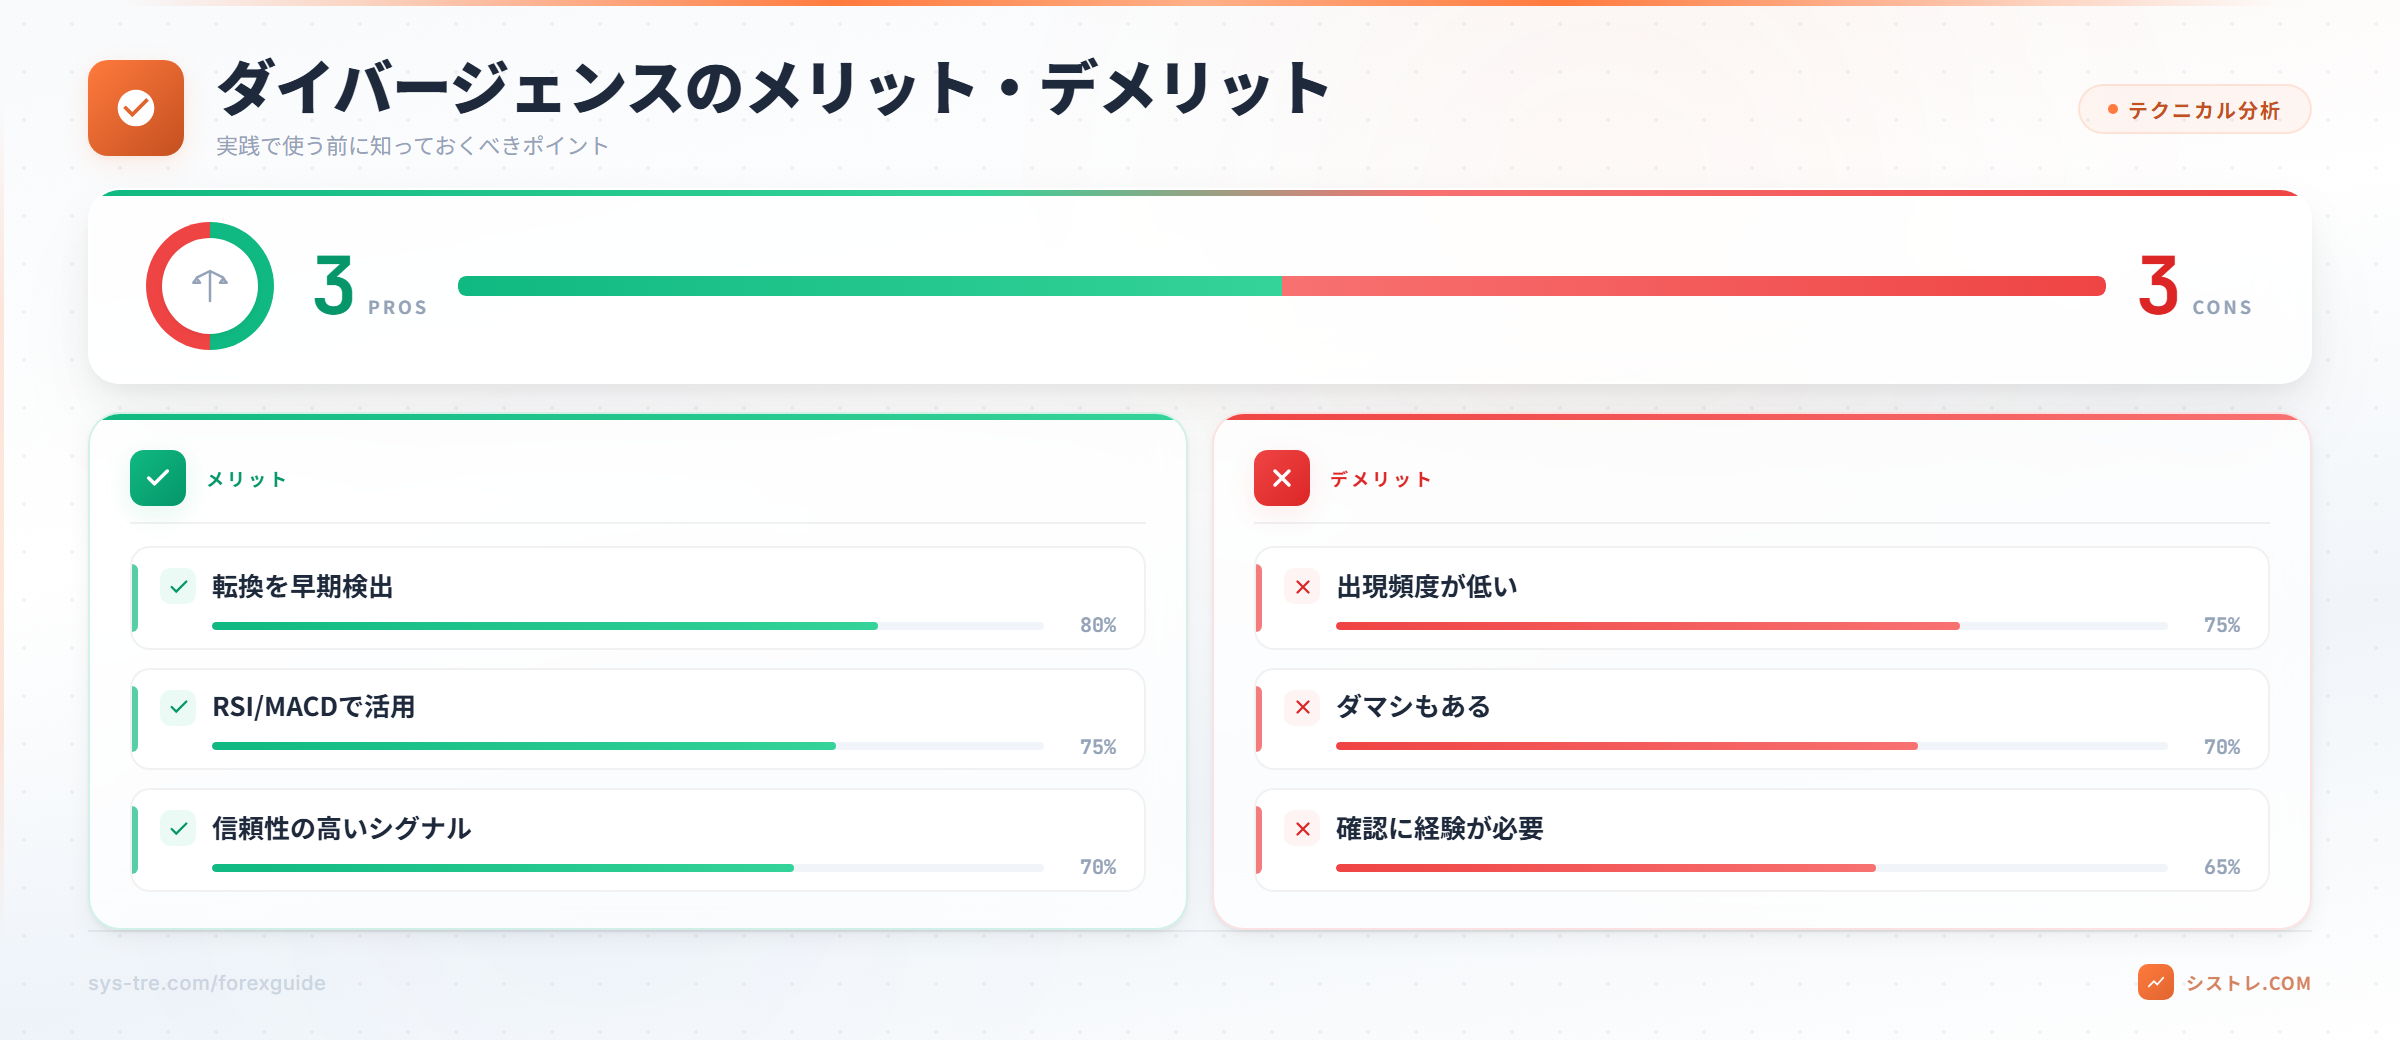Click the cross icon beside ダマシもある

1303,707
